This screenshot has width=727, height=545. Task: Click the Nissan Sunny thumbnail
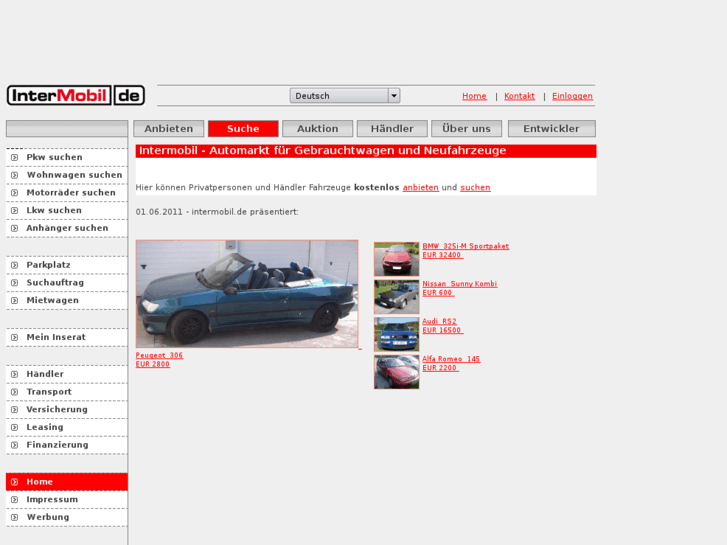coord(396,296)
